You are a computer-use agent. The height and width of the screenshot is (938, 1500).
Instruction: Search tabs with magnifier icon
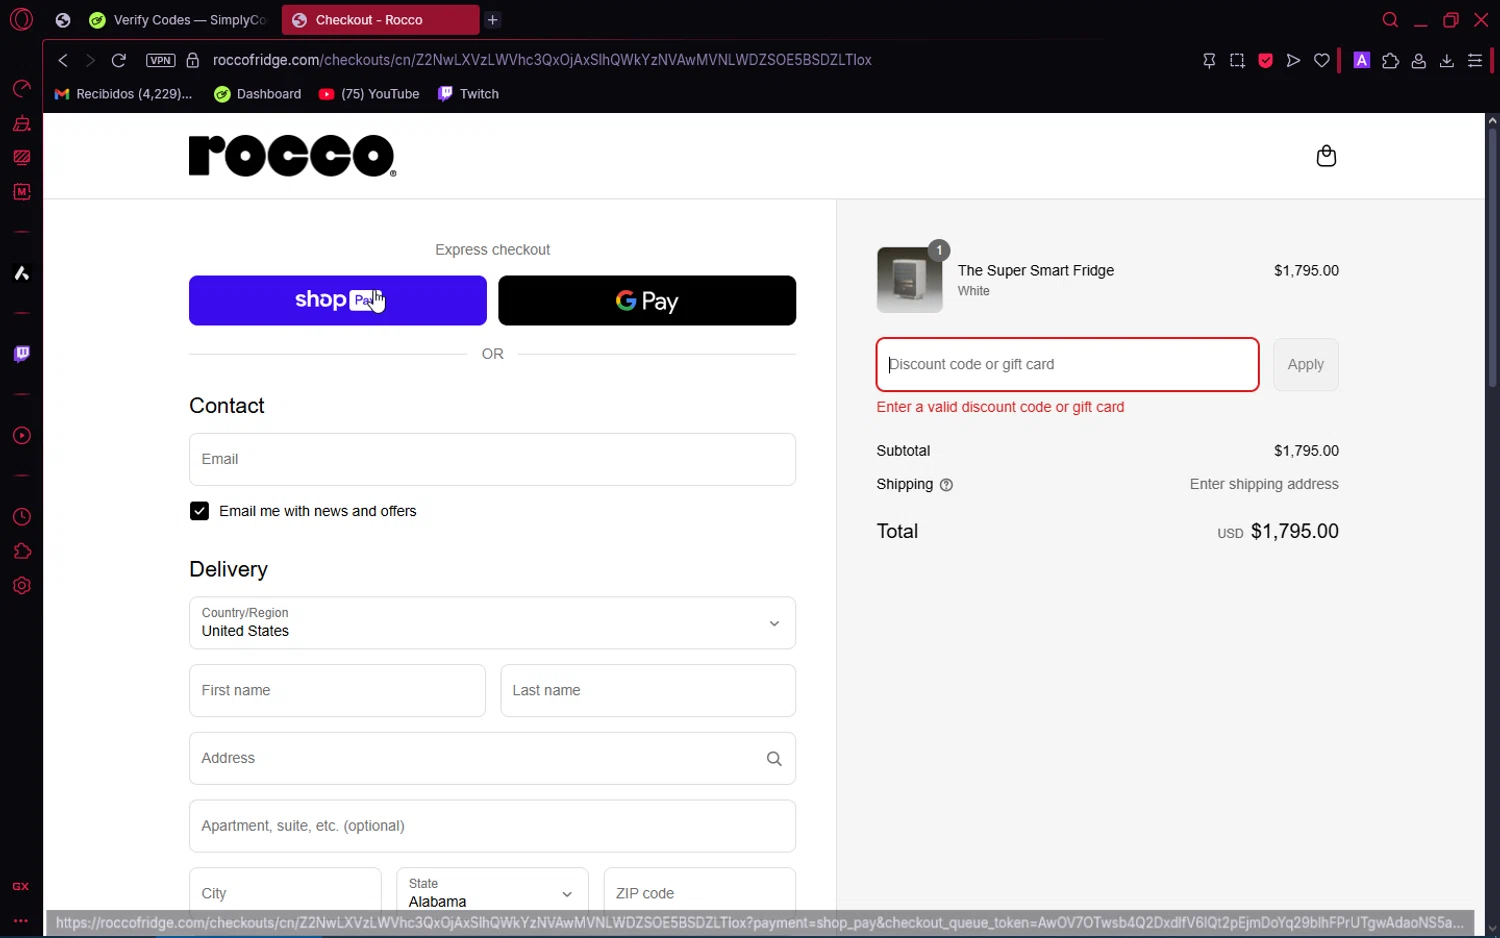(x=1390, y=20)
